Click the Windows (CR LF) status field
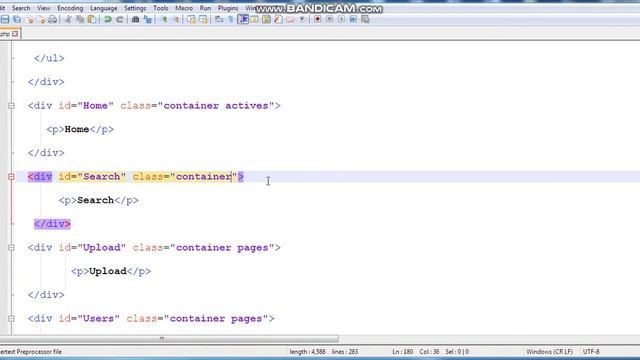This screenshot has height=360, width=640. (549, 351)
